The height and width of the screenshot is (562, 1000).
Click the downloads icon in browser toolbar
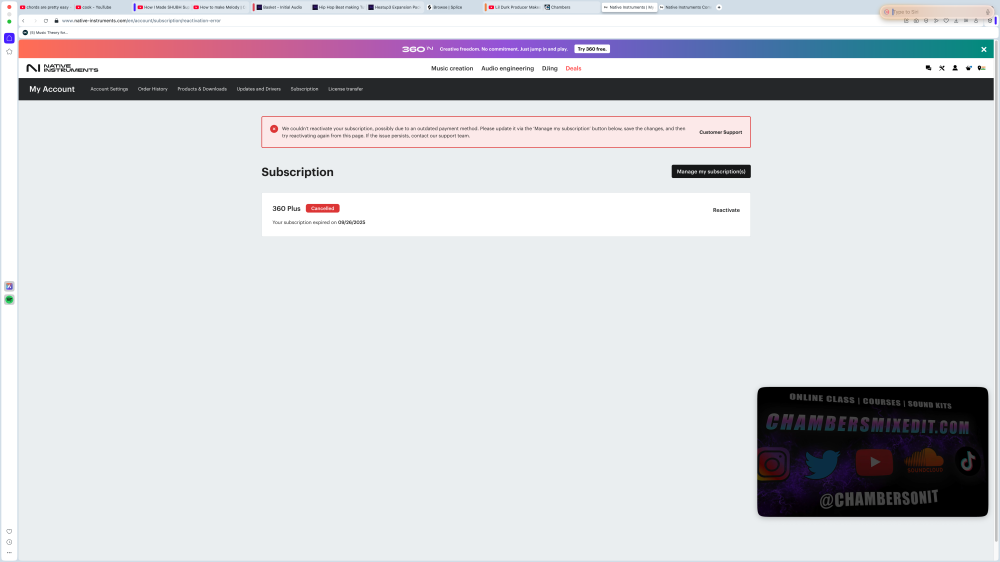(956, 20)
